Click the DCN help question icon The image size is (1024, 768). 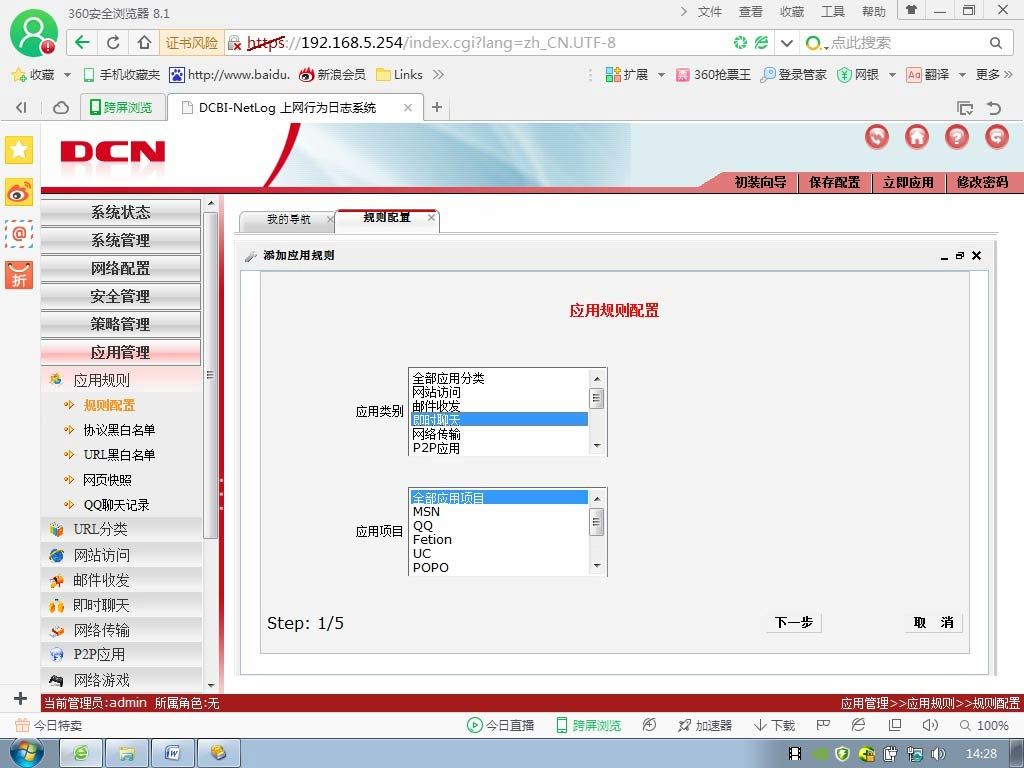tap(957, 136)
